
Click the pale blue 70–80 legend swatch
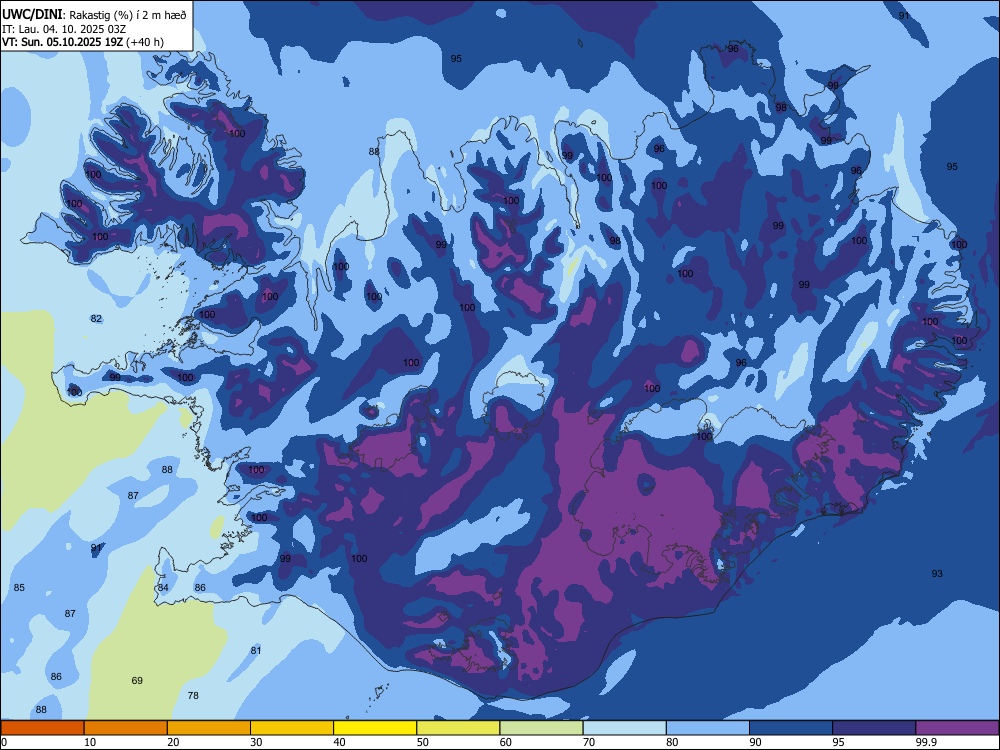(625, 728)
